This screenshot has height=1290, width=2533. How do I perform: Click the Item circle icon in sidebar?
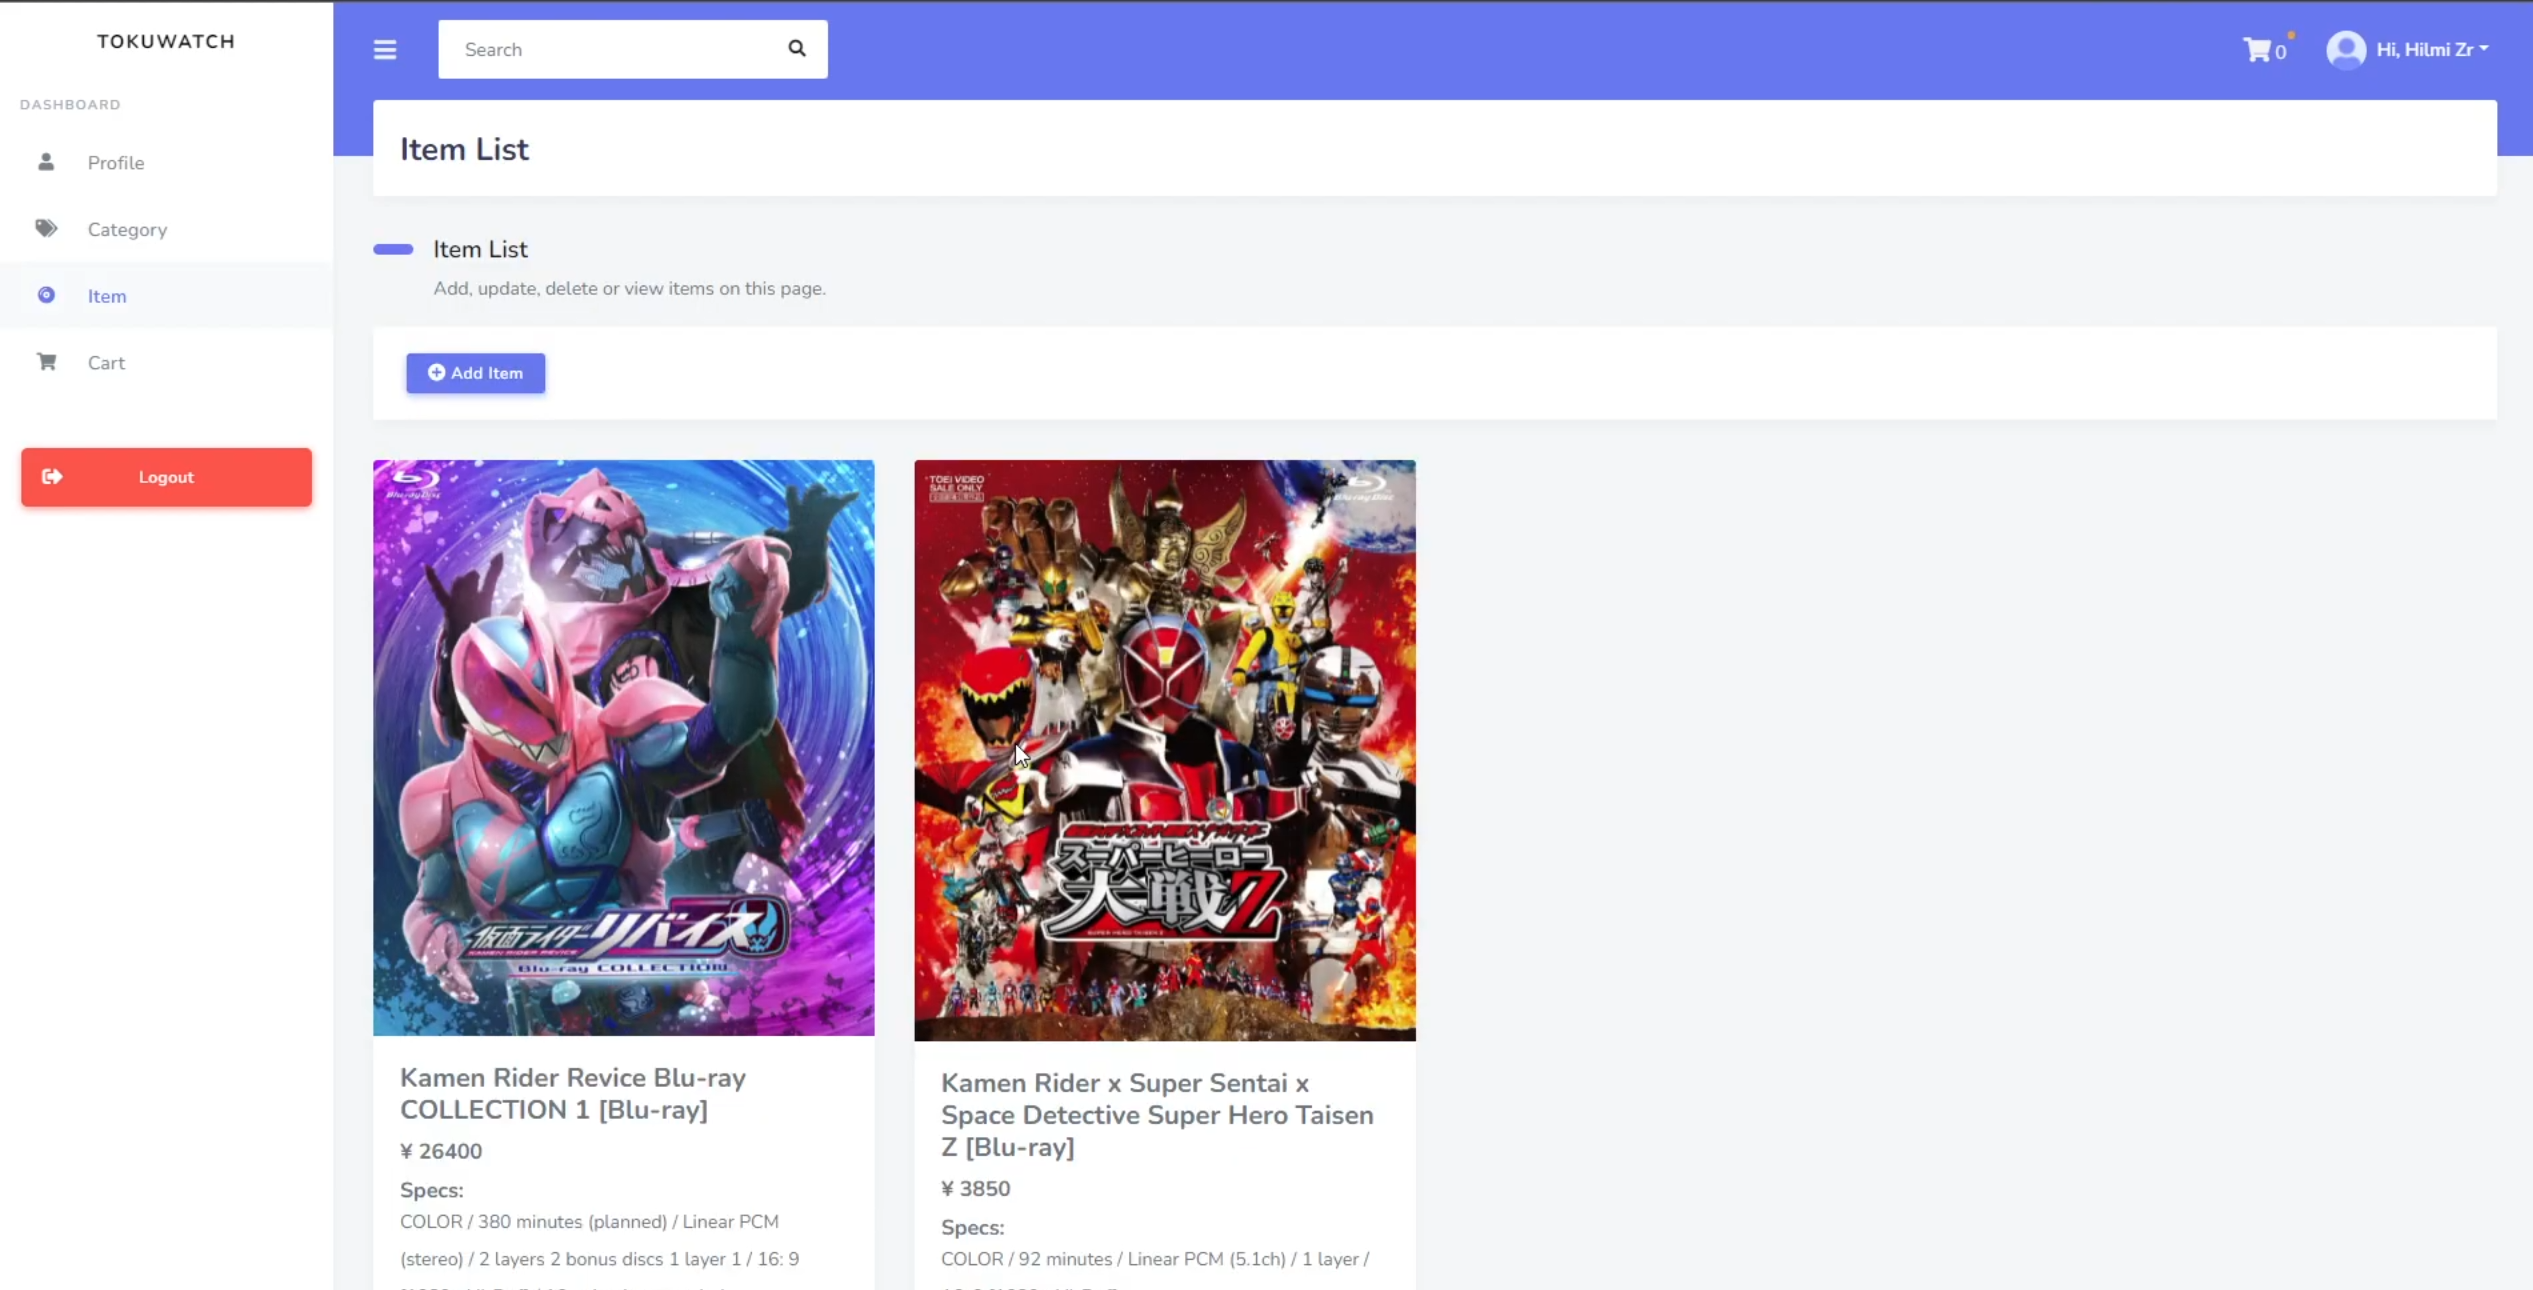46,295
